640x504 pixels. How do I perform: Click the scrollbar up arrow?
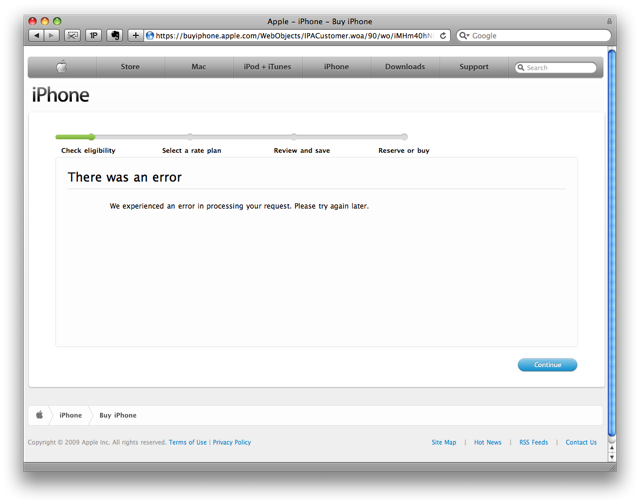[611, 448]
